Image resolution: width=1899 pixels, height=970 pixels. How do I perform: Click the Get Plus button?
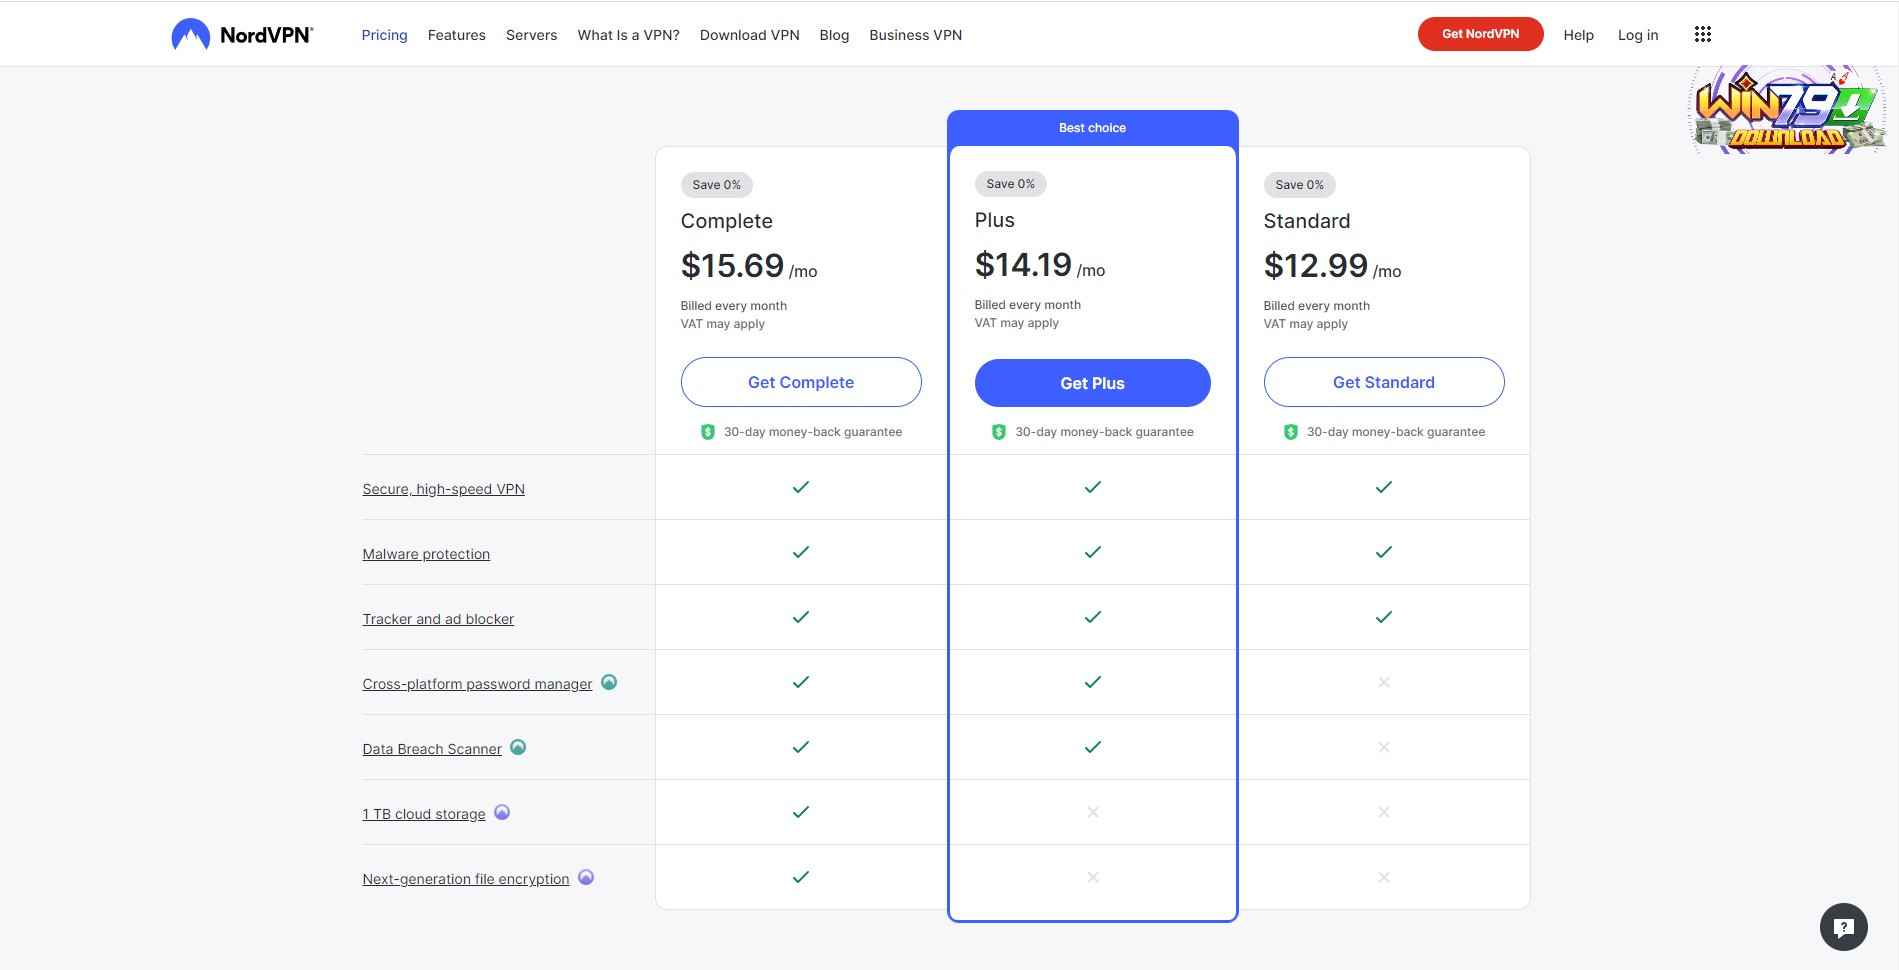1093,383
